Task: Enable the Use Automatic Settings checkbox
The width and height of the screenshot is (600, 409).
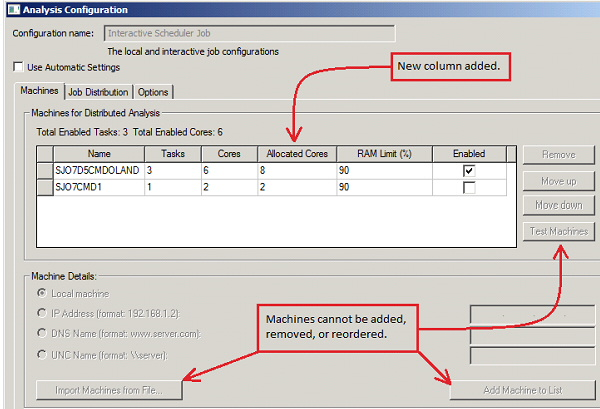Action: click(x=18, y=67)
